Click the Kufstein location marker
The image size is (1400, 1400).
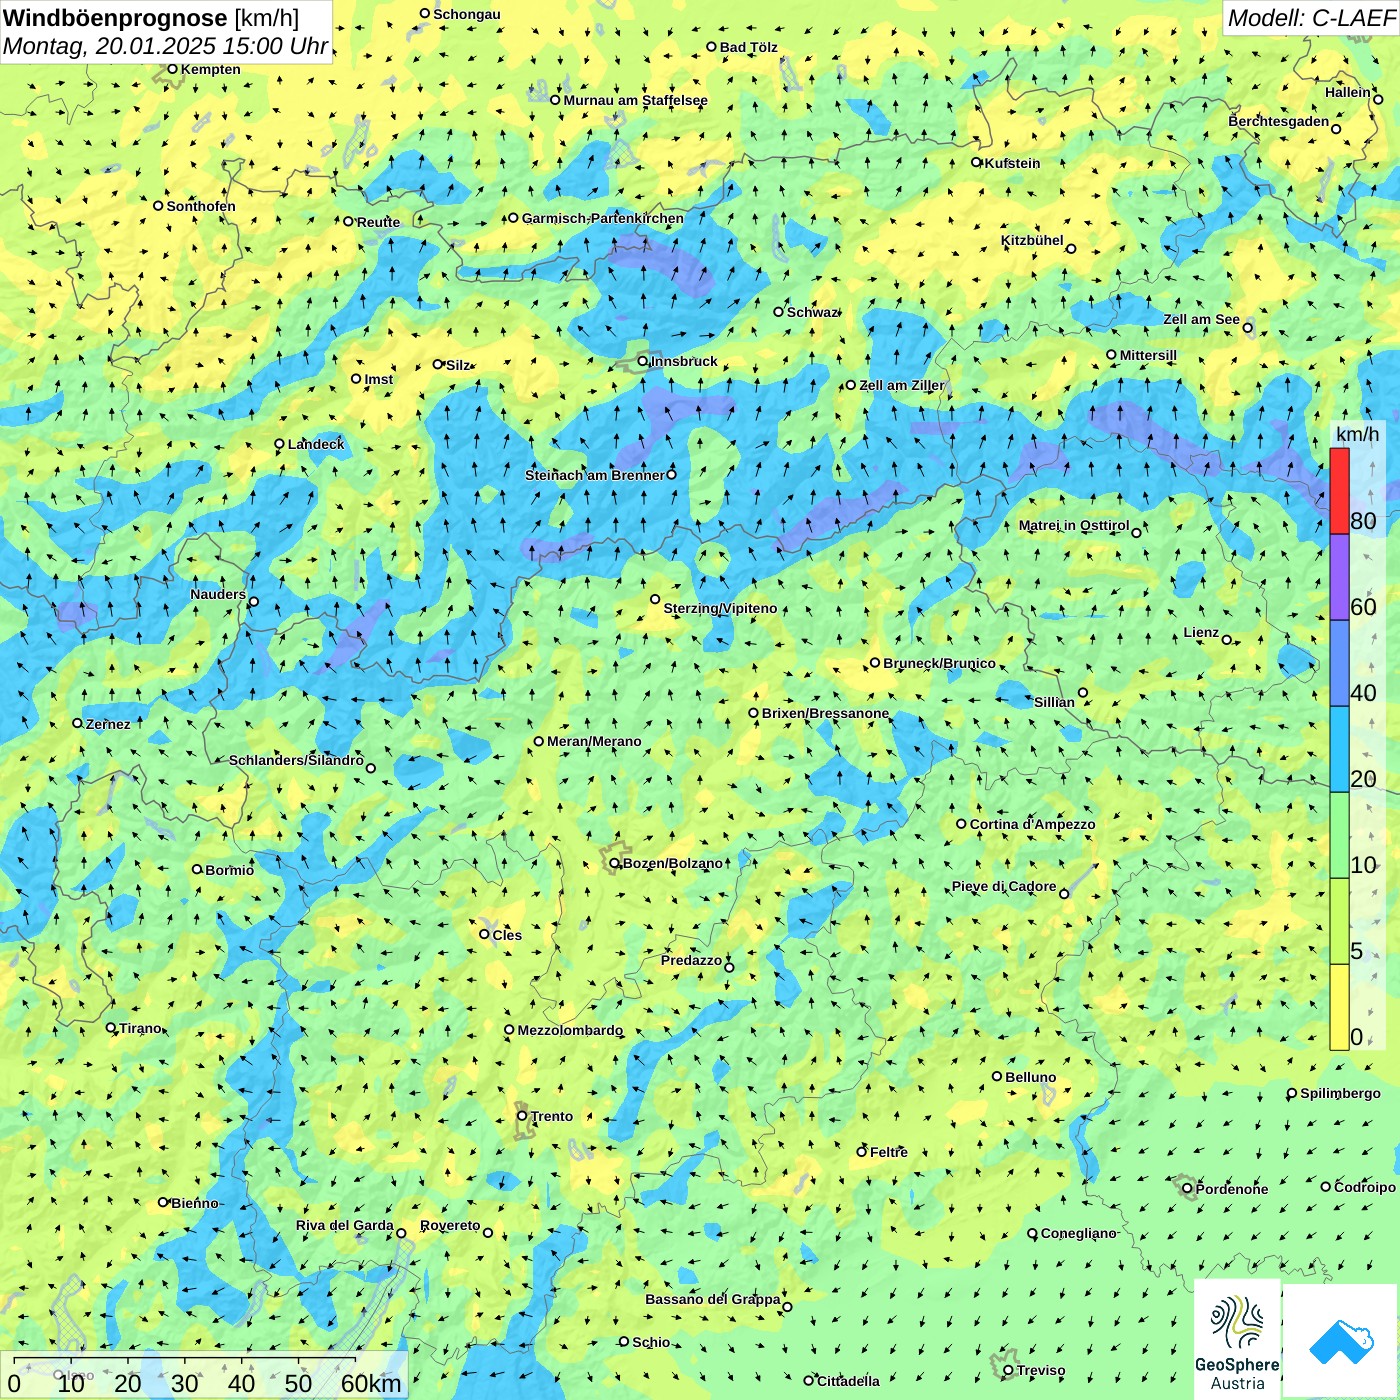(x=977, y=162)
